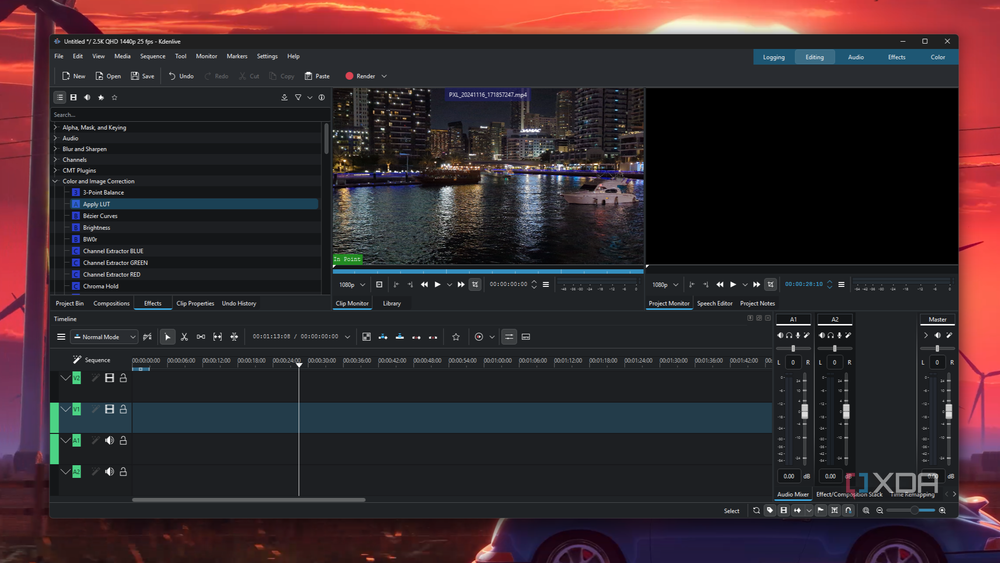Fast forward in Project Monitor
Image resolution: width=1000 pixels, height=563 pixels.
tap(756, 284)
